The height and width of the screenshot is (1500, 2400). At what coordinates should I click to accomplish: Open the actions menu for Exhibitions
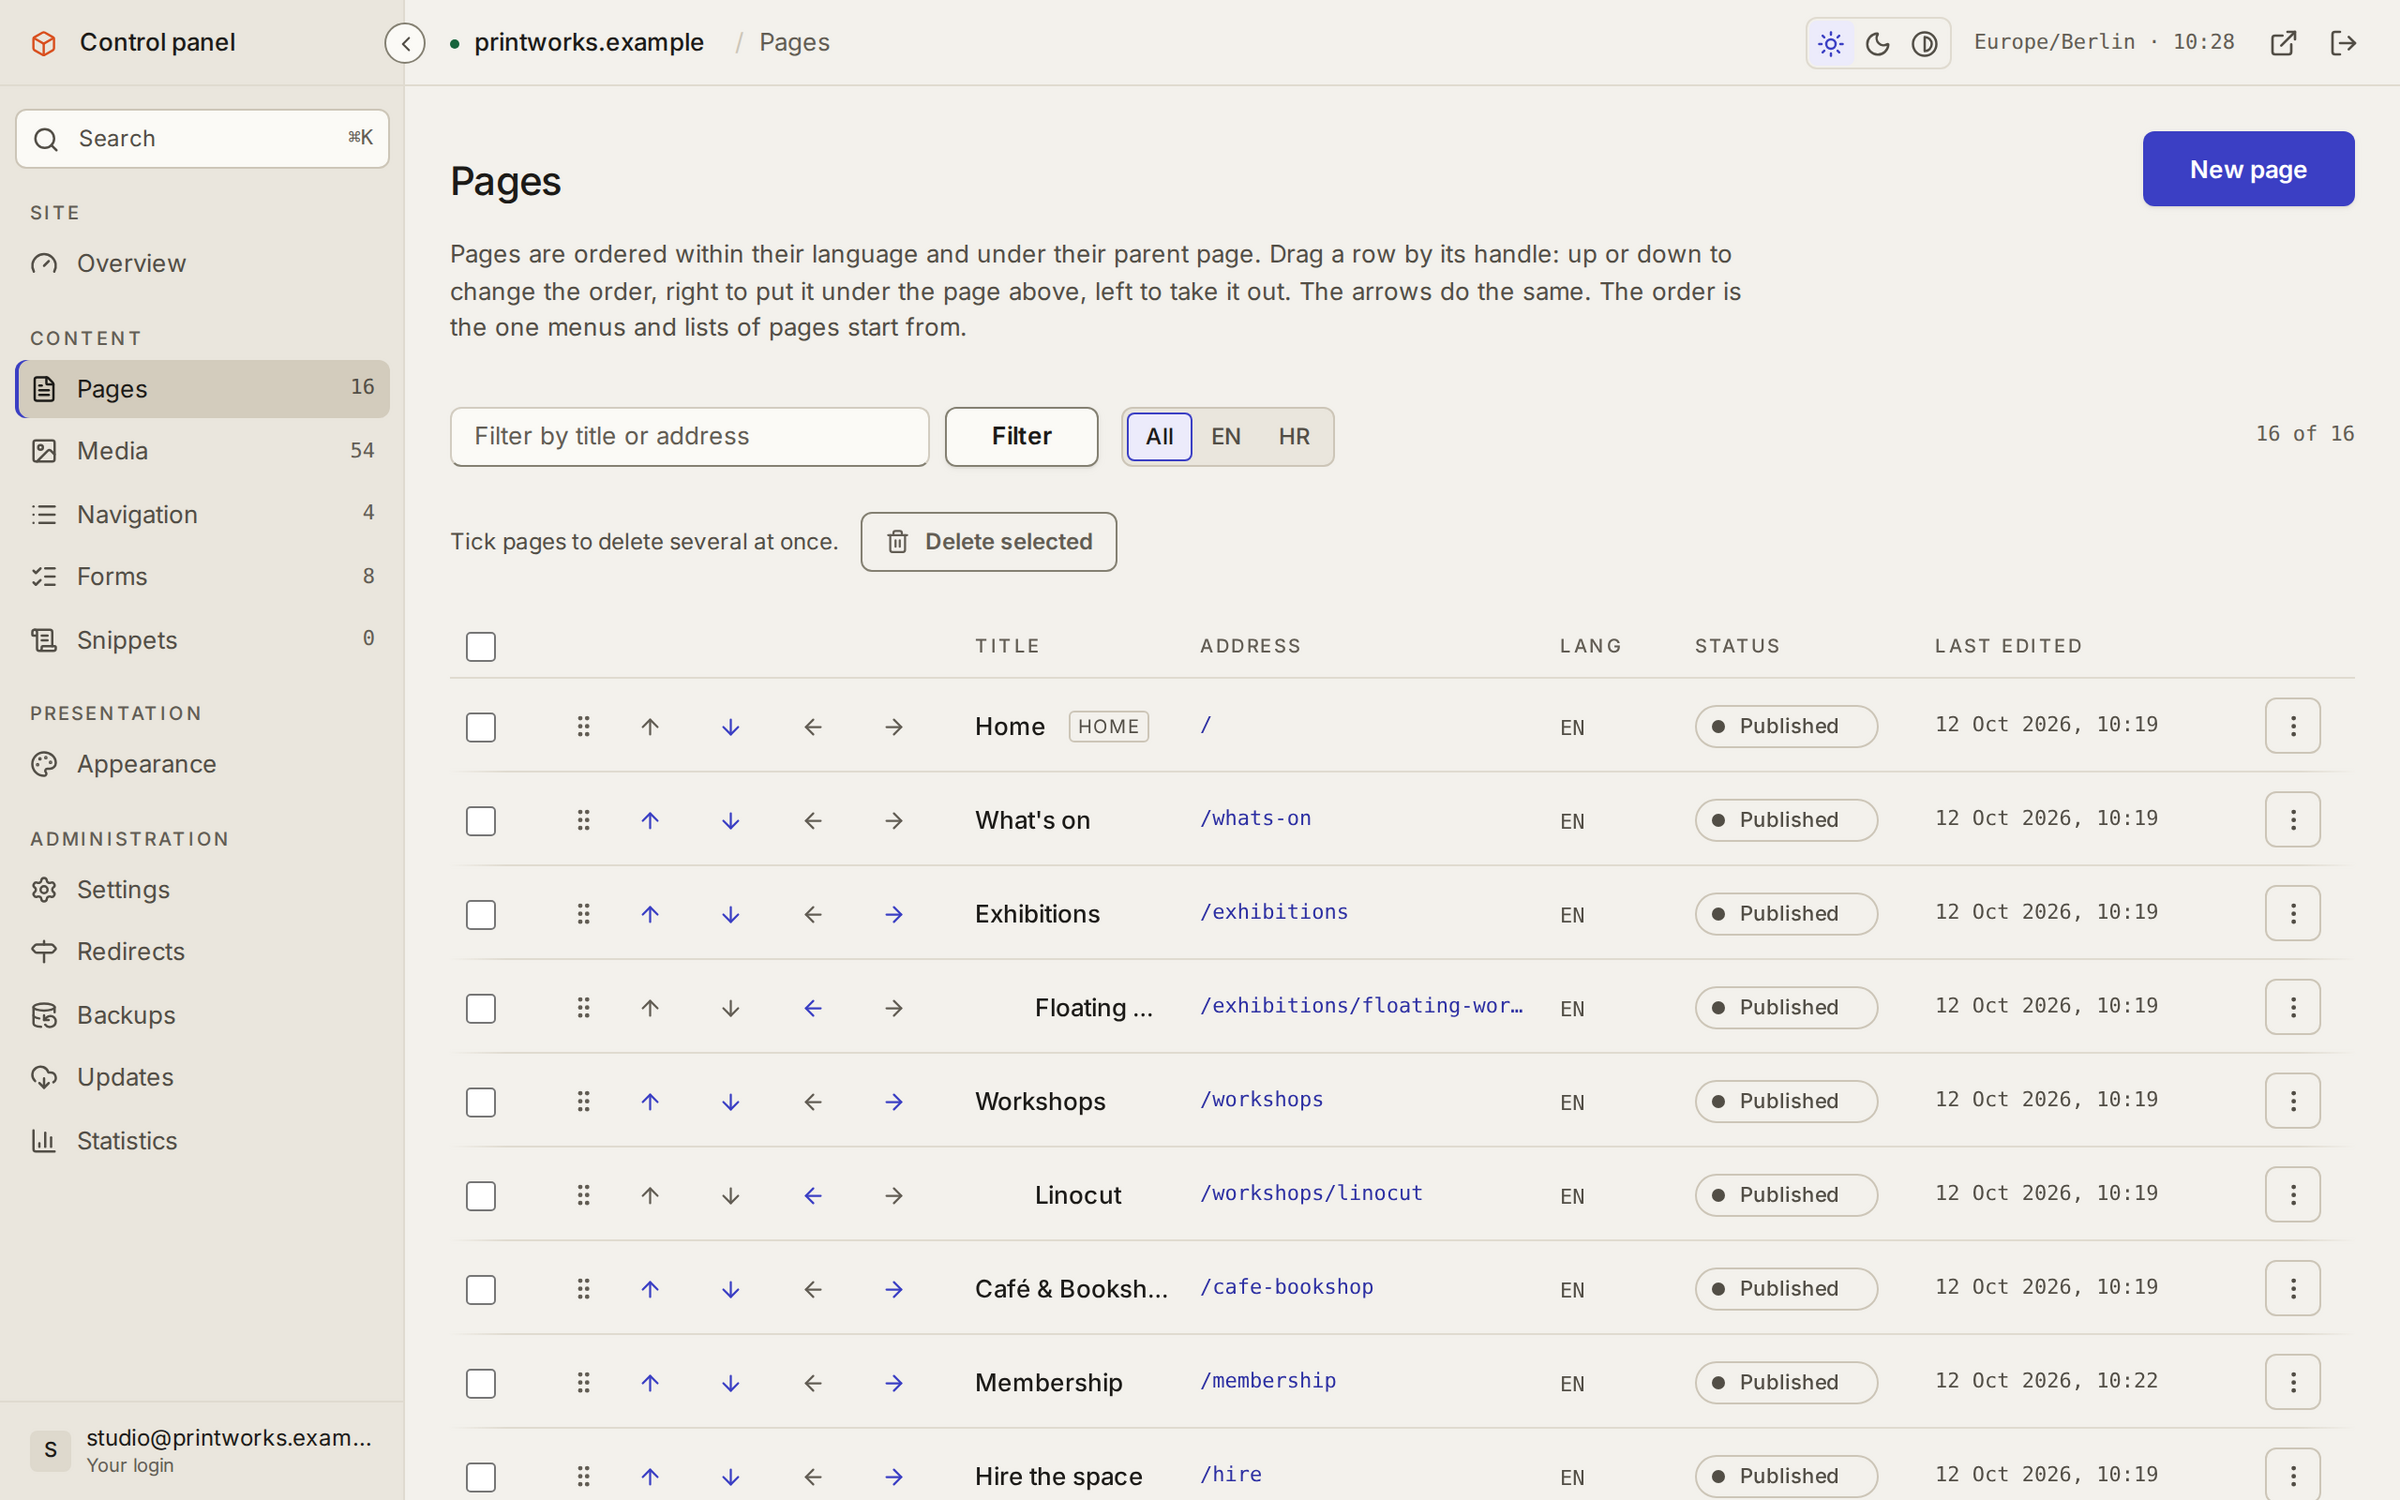click(2293, 914)
